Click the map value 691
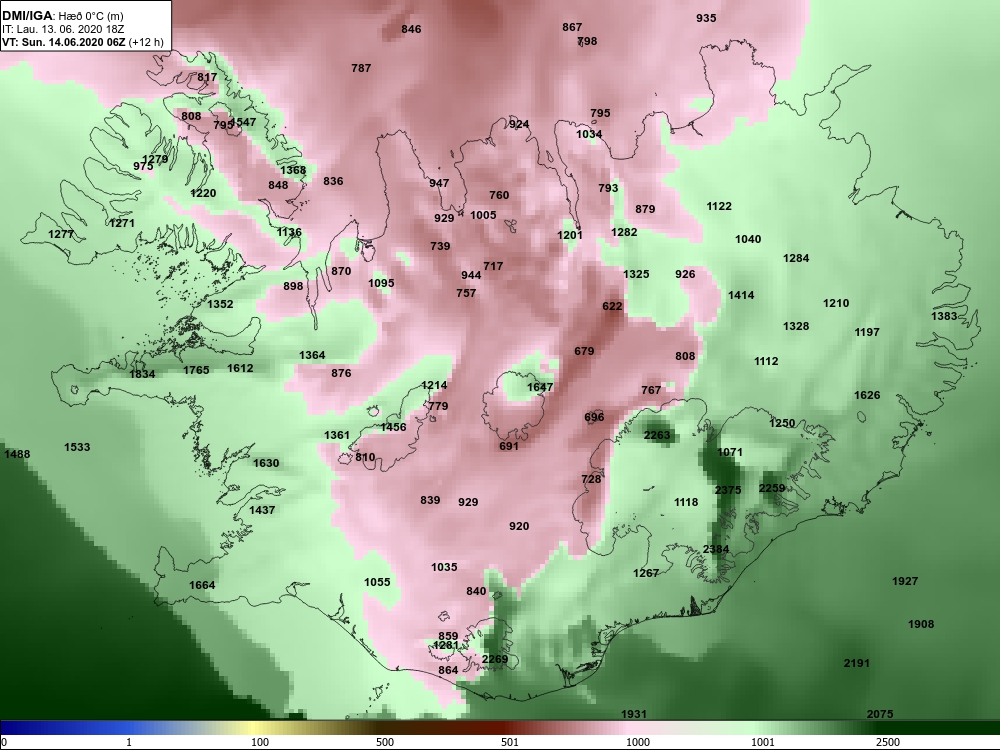The height and width of the screenshot is (750, 1000). (509, 446)
